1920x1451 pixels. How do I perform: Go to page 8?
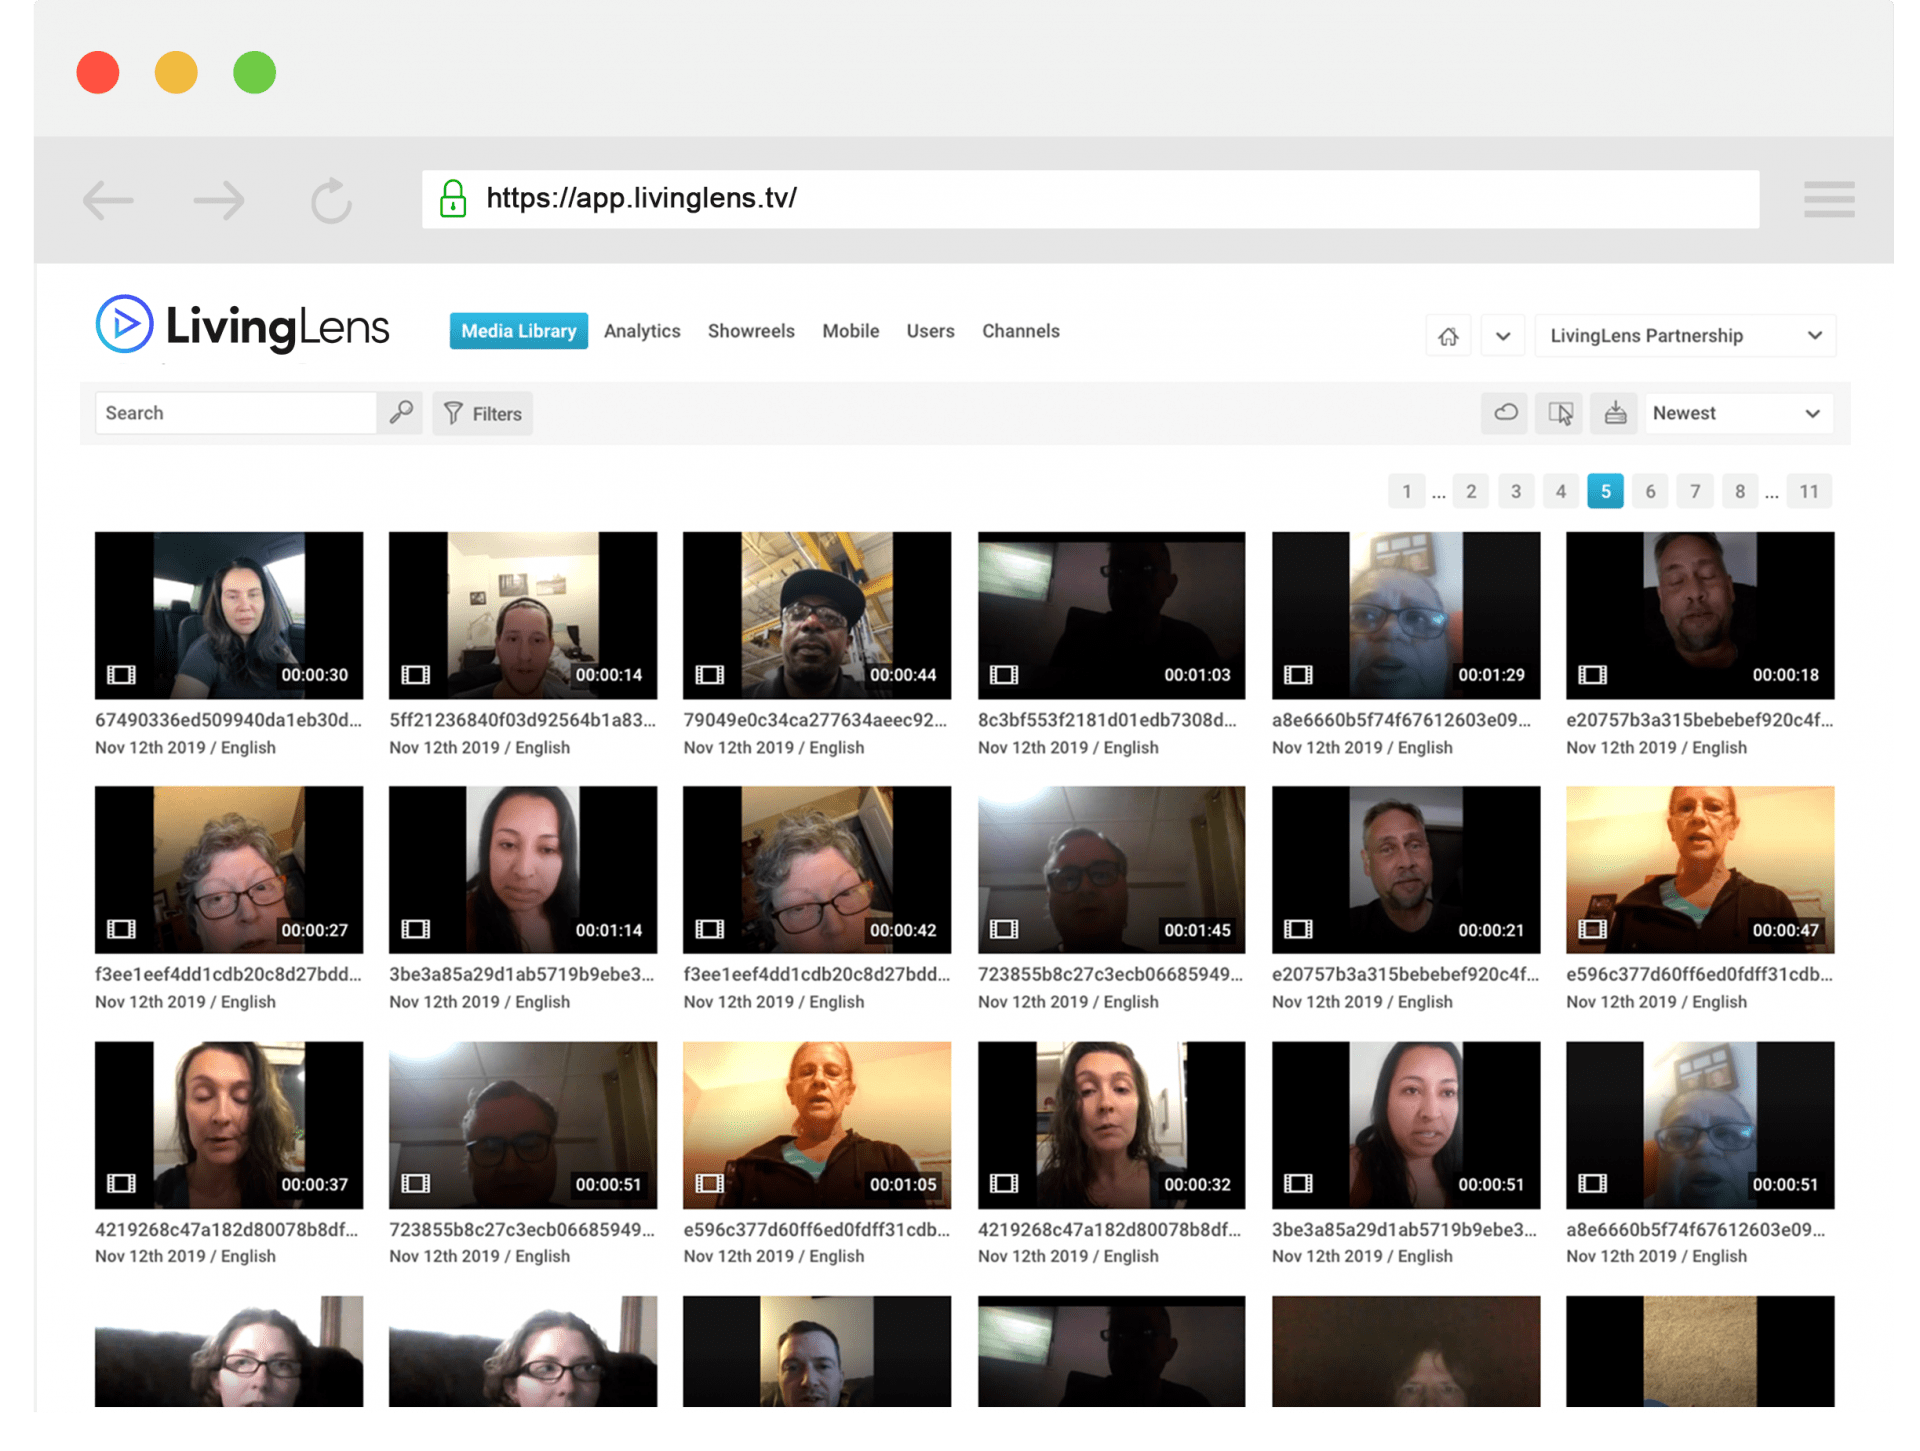tap(1740, 491)
